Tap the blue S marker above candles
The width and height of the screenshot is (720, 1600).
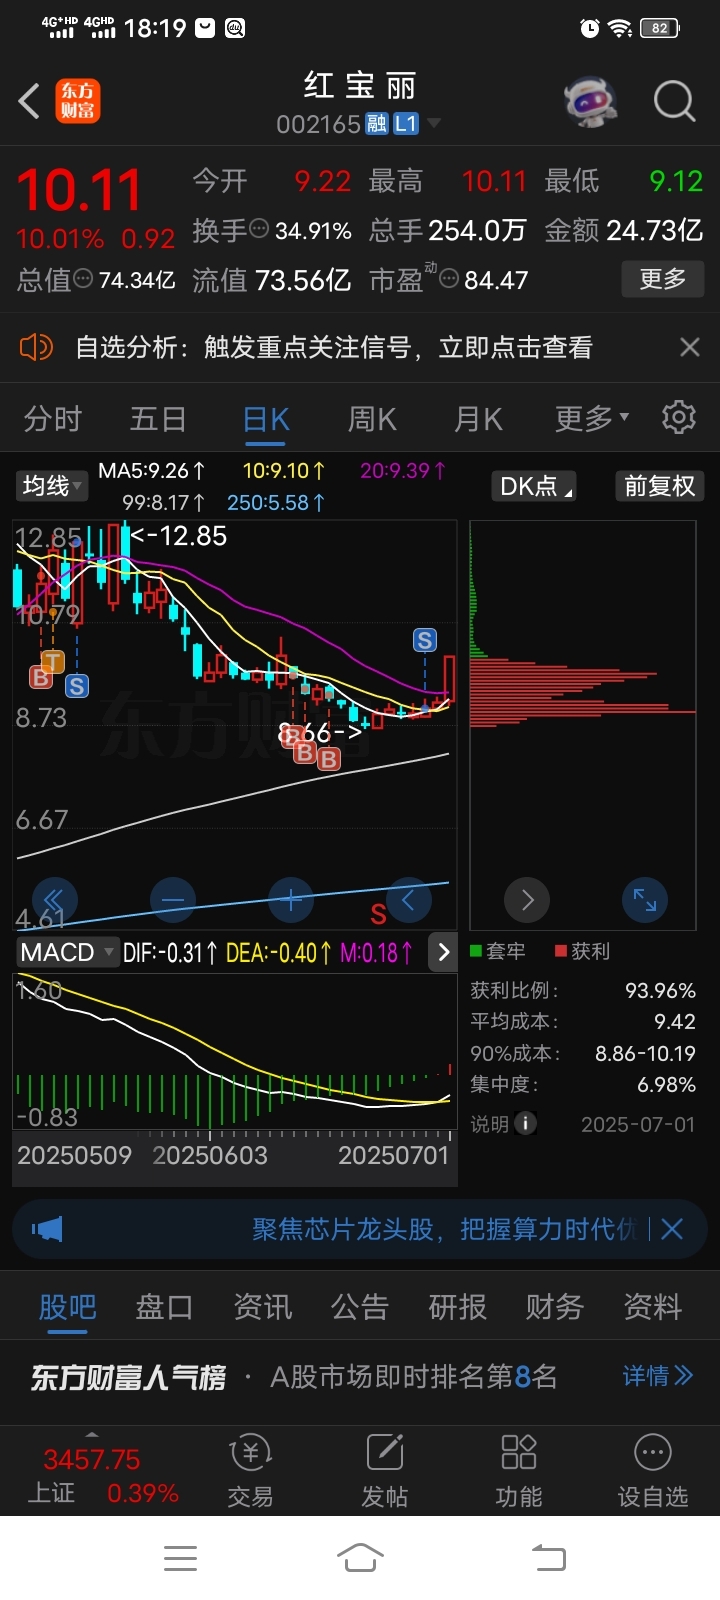click(x=425, y=640)
